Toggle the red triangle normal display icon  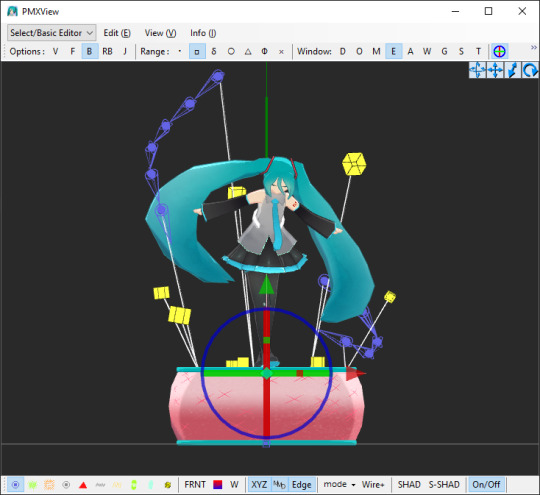point(83,485)
